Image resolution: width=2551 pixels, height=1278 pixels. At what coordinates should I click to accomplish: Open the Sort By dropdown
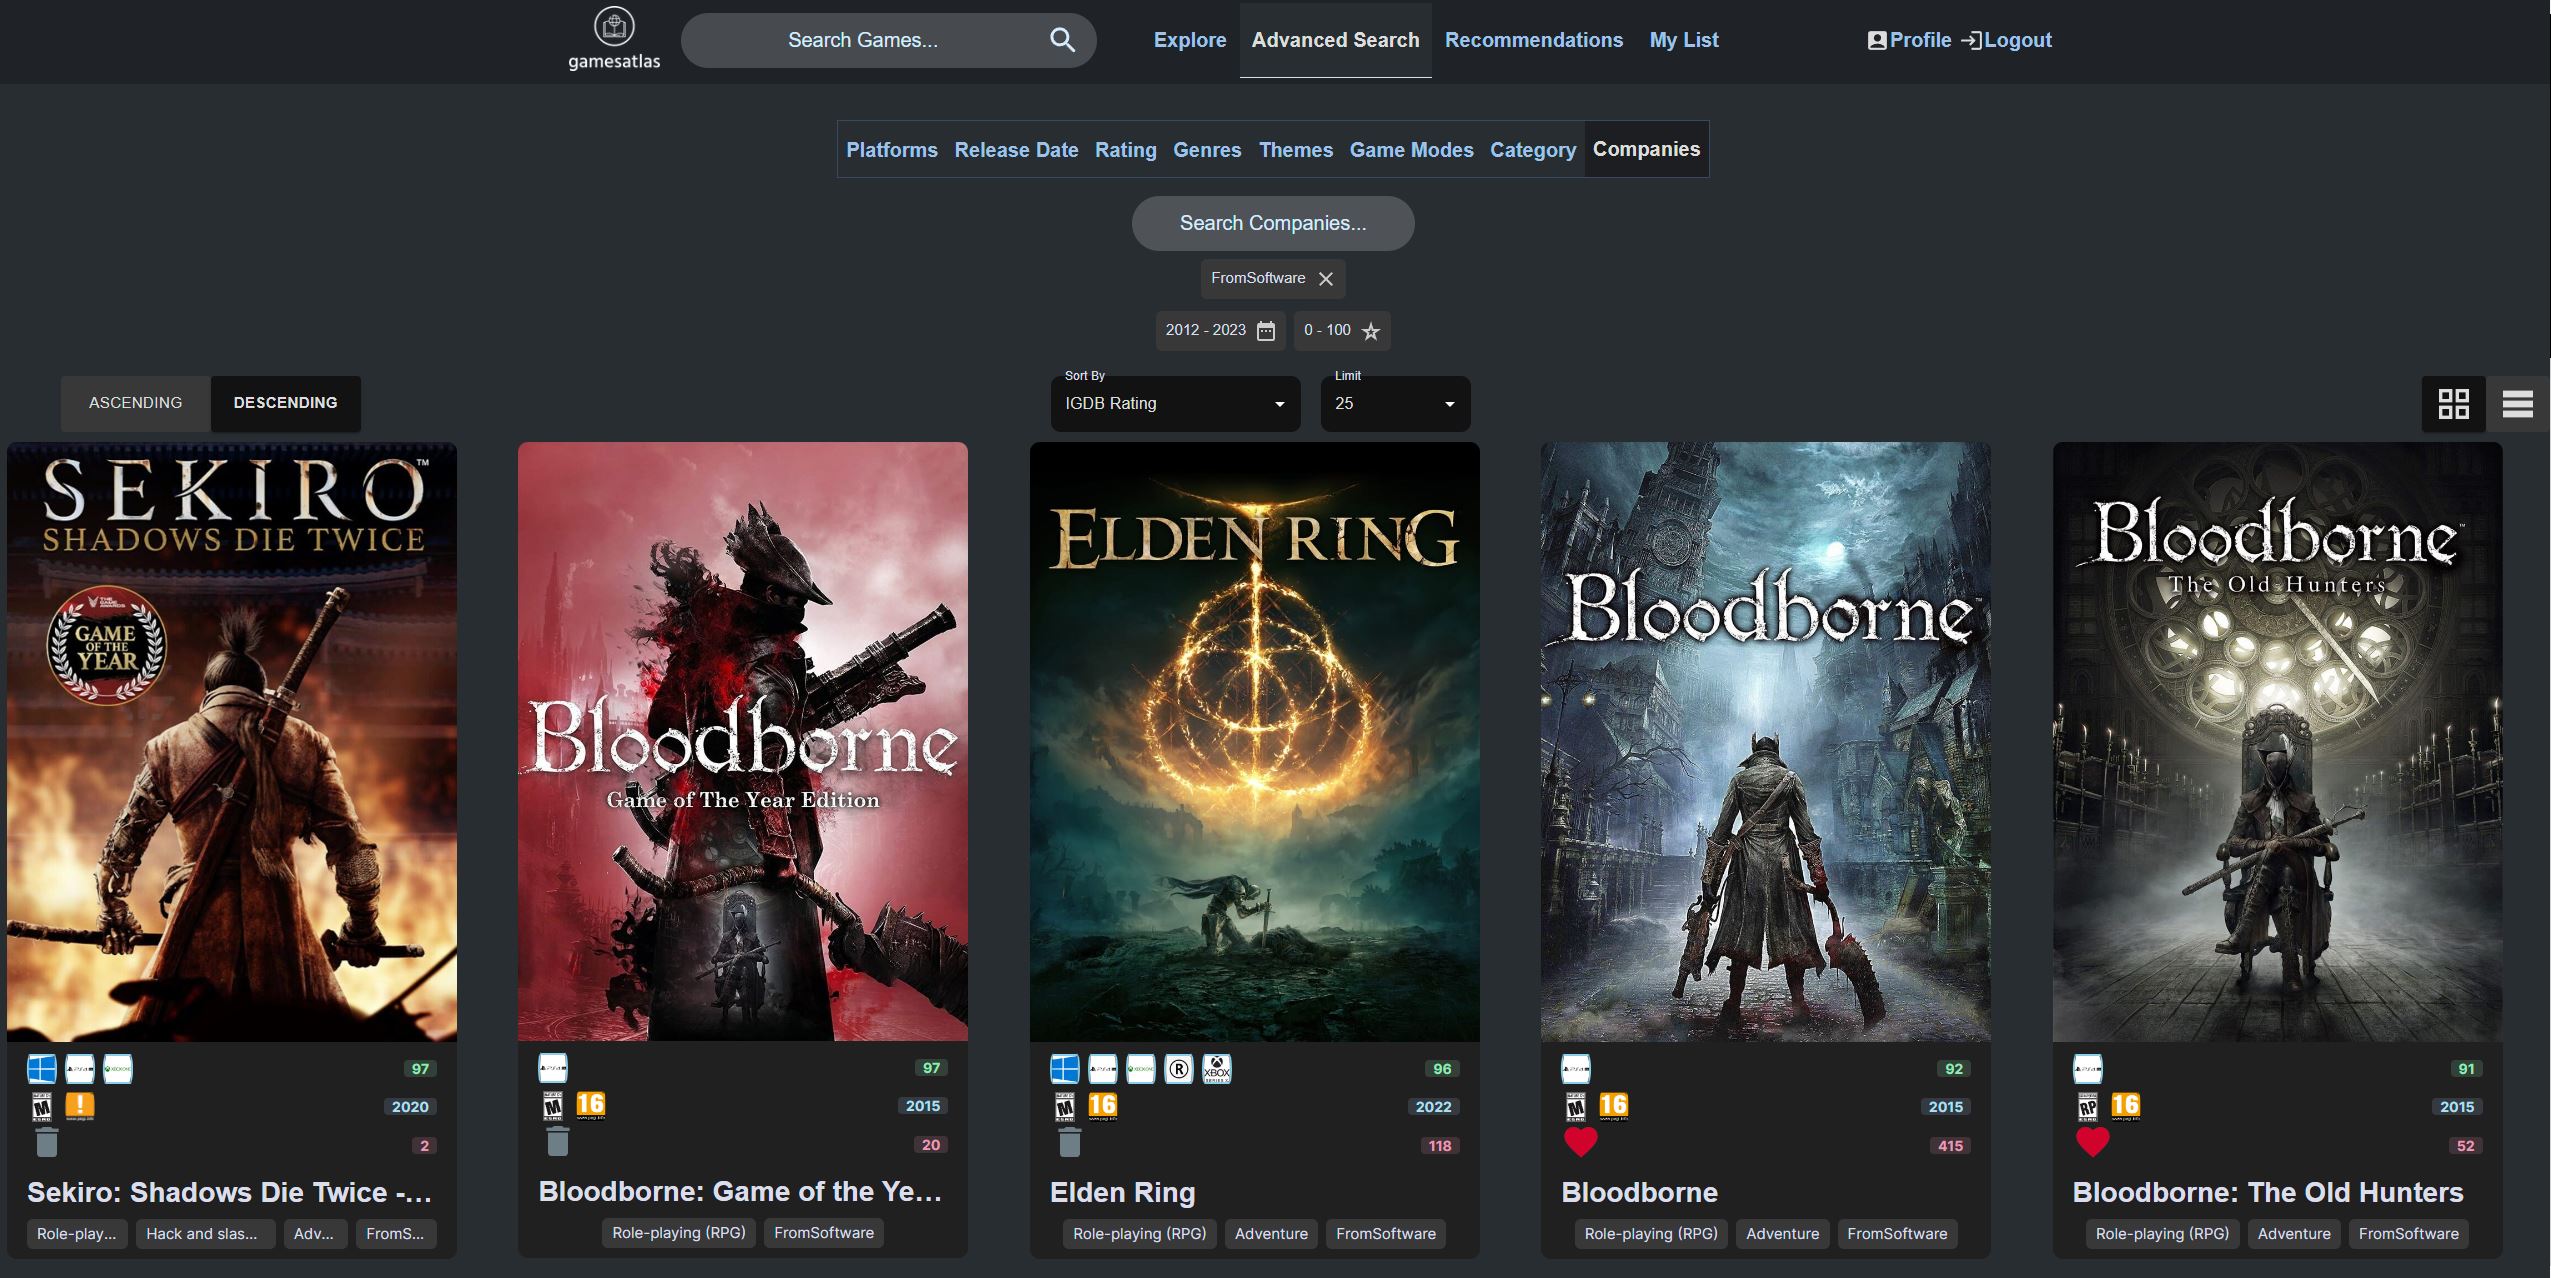1175,404
